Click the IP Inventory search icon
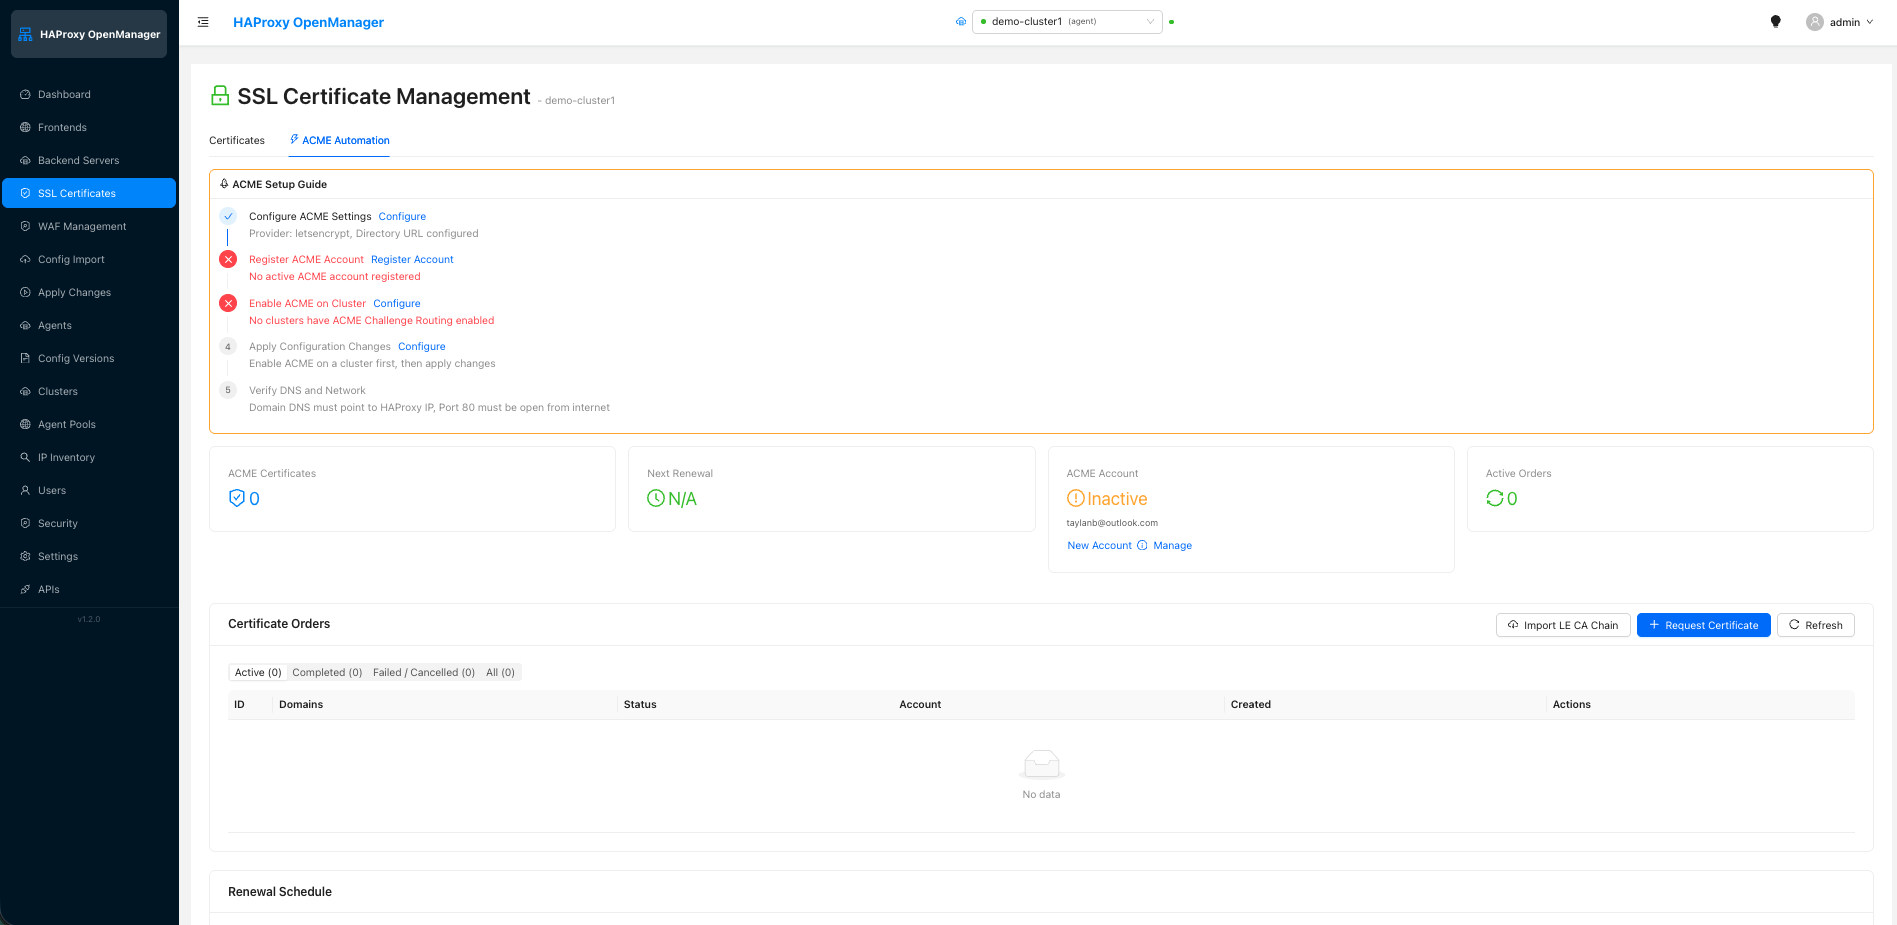The image size is (1897, 925). (x=25, y=457)
